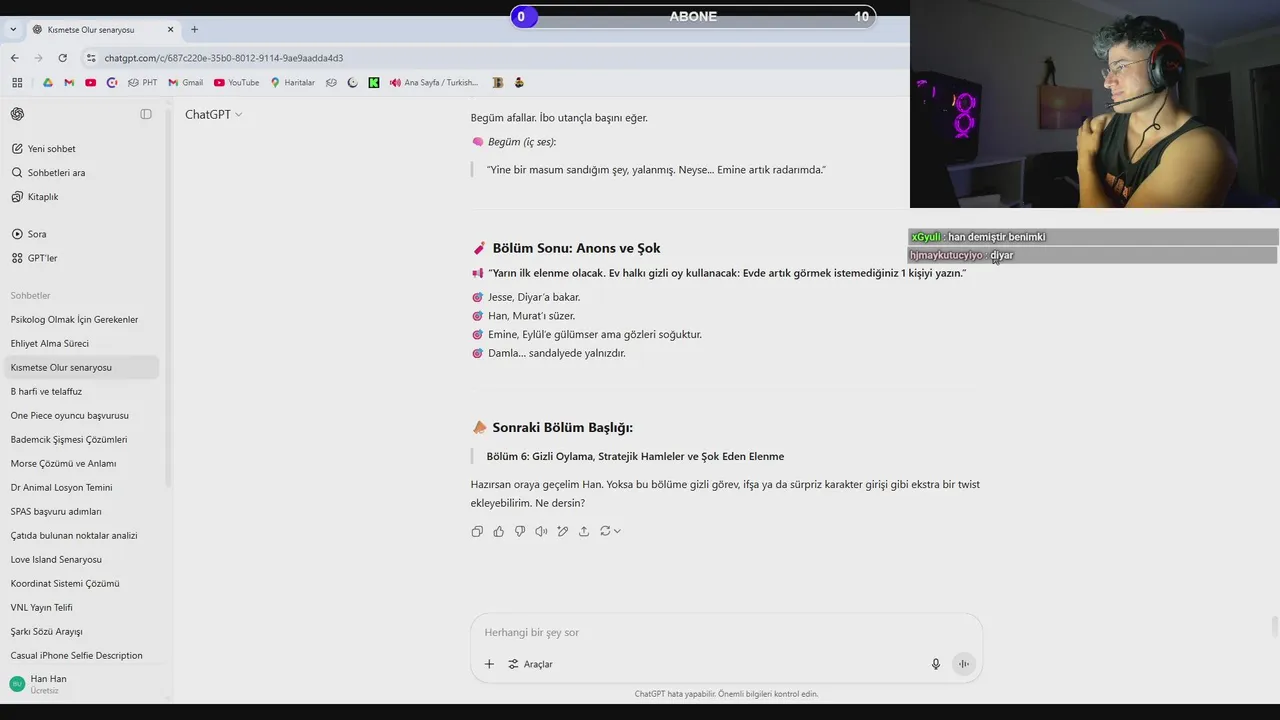Open the Araçlar tools menu
The image size is (1280, 720).
tap(530, 664)
